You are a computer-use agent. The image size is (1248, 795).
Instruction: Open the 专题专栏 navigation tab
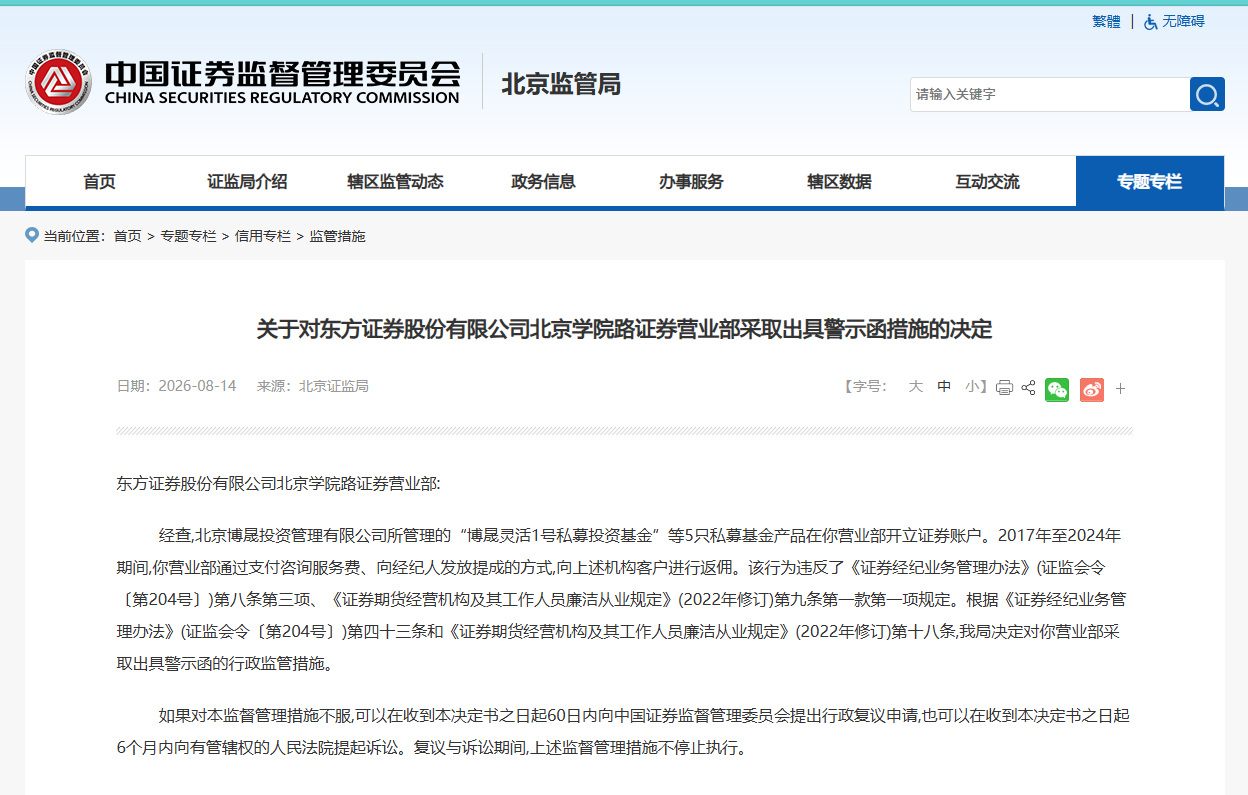(1150, 182)
